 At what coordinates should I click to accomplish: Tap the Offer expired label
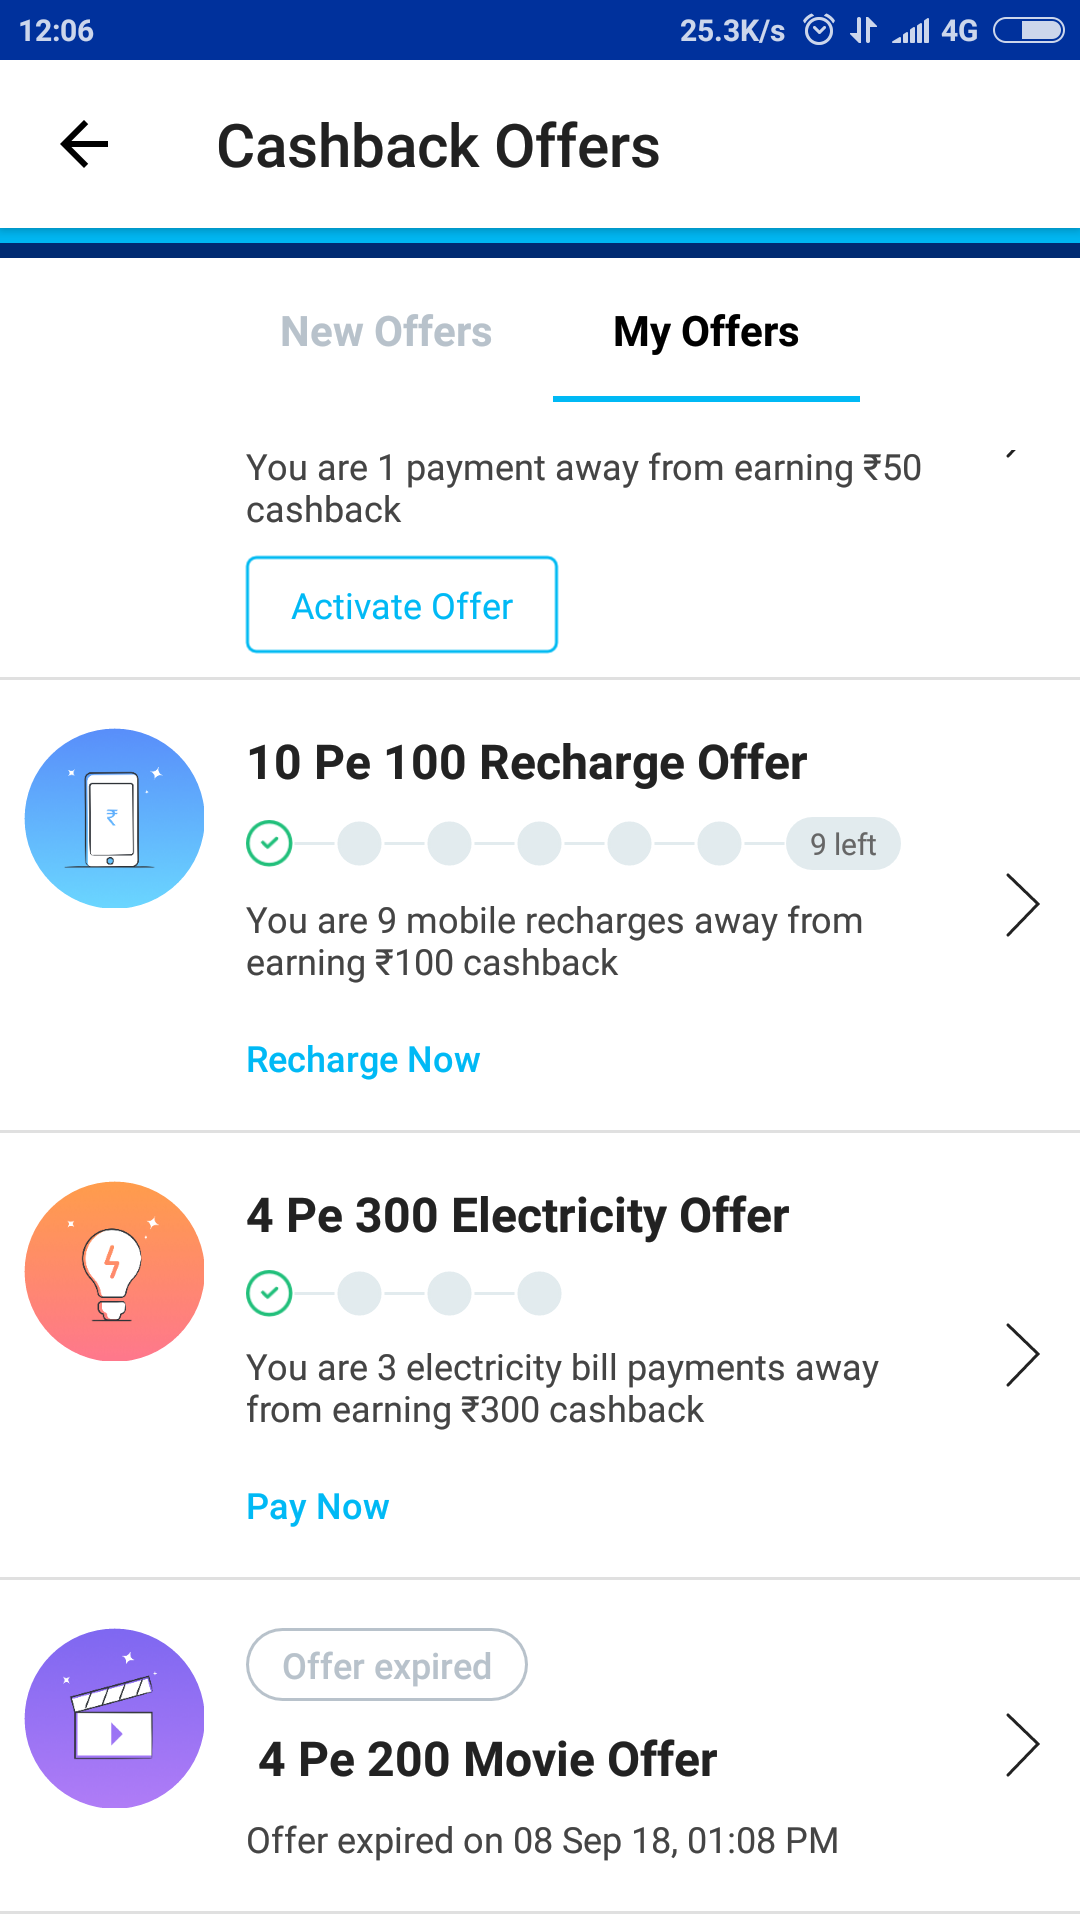point(387,1666)
